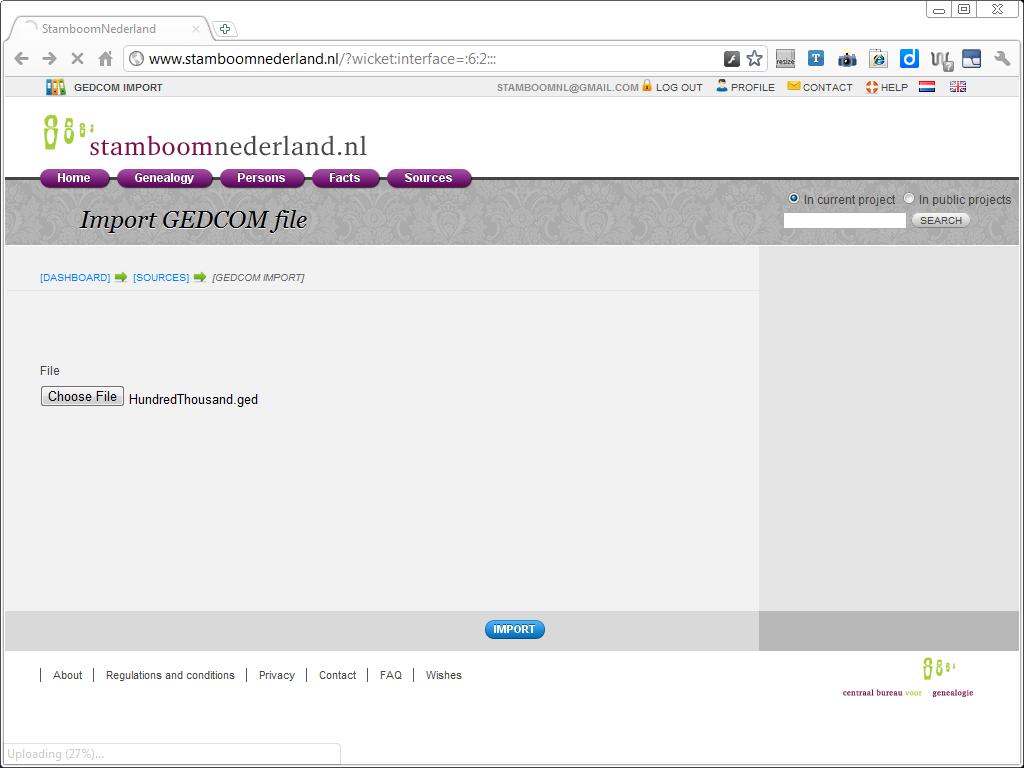1024x768 pixels.
Task: Open a new tab with plus button
Action: 225,29
